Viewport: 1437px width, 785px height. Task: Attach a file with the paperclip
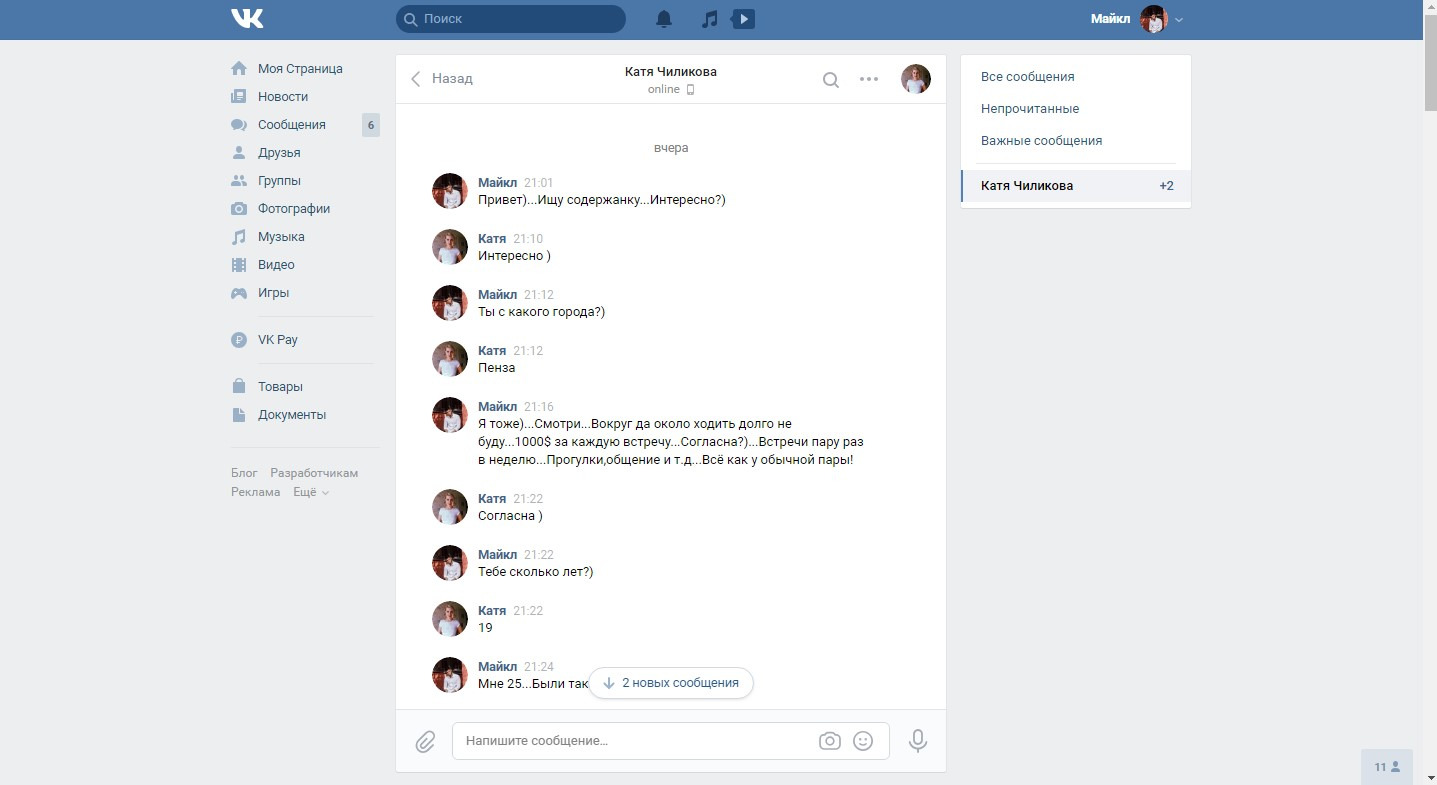tap(425, 742)
